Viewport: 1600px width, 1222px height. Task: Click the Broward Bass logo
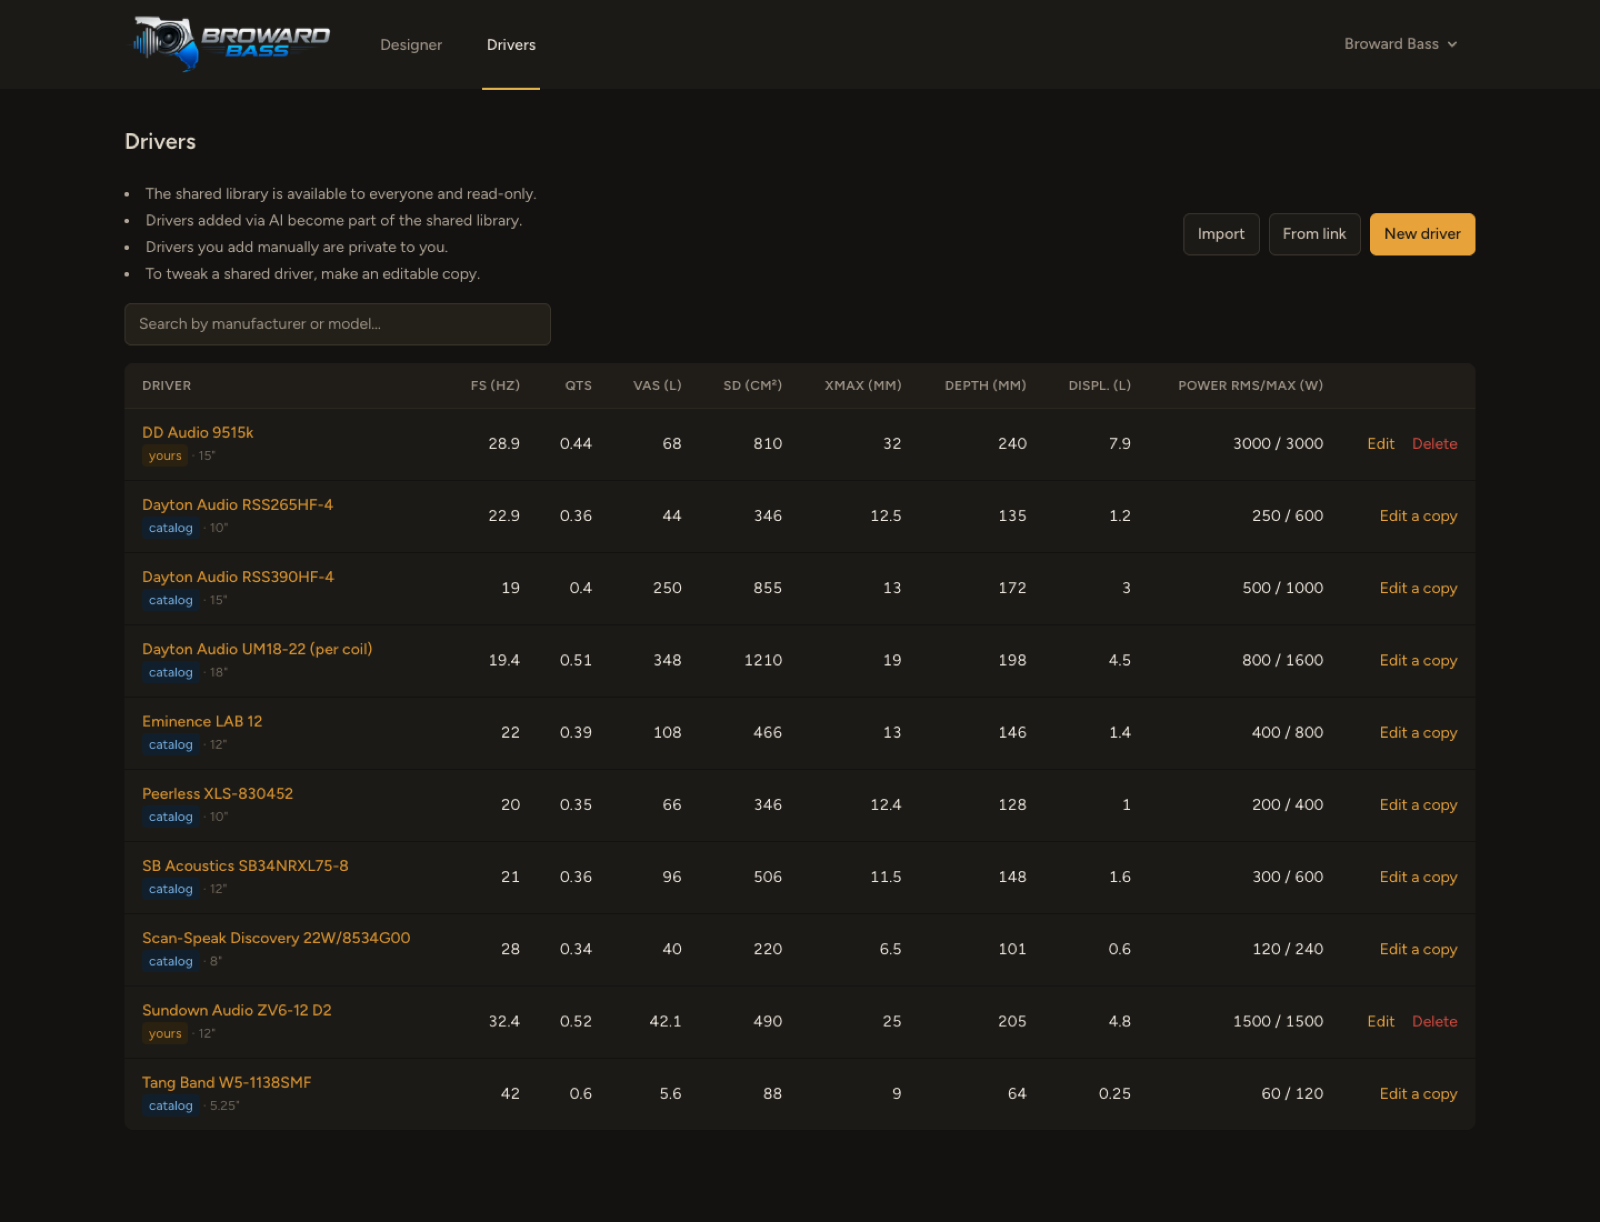231,44
